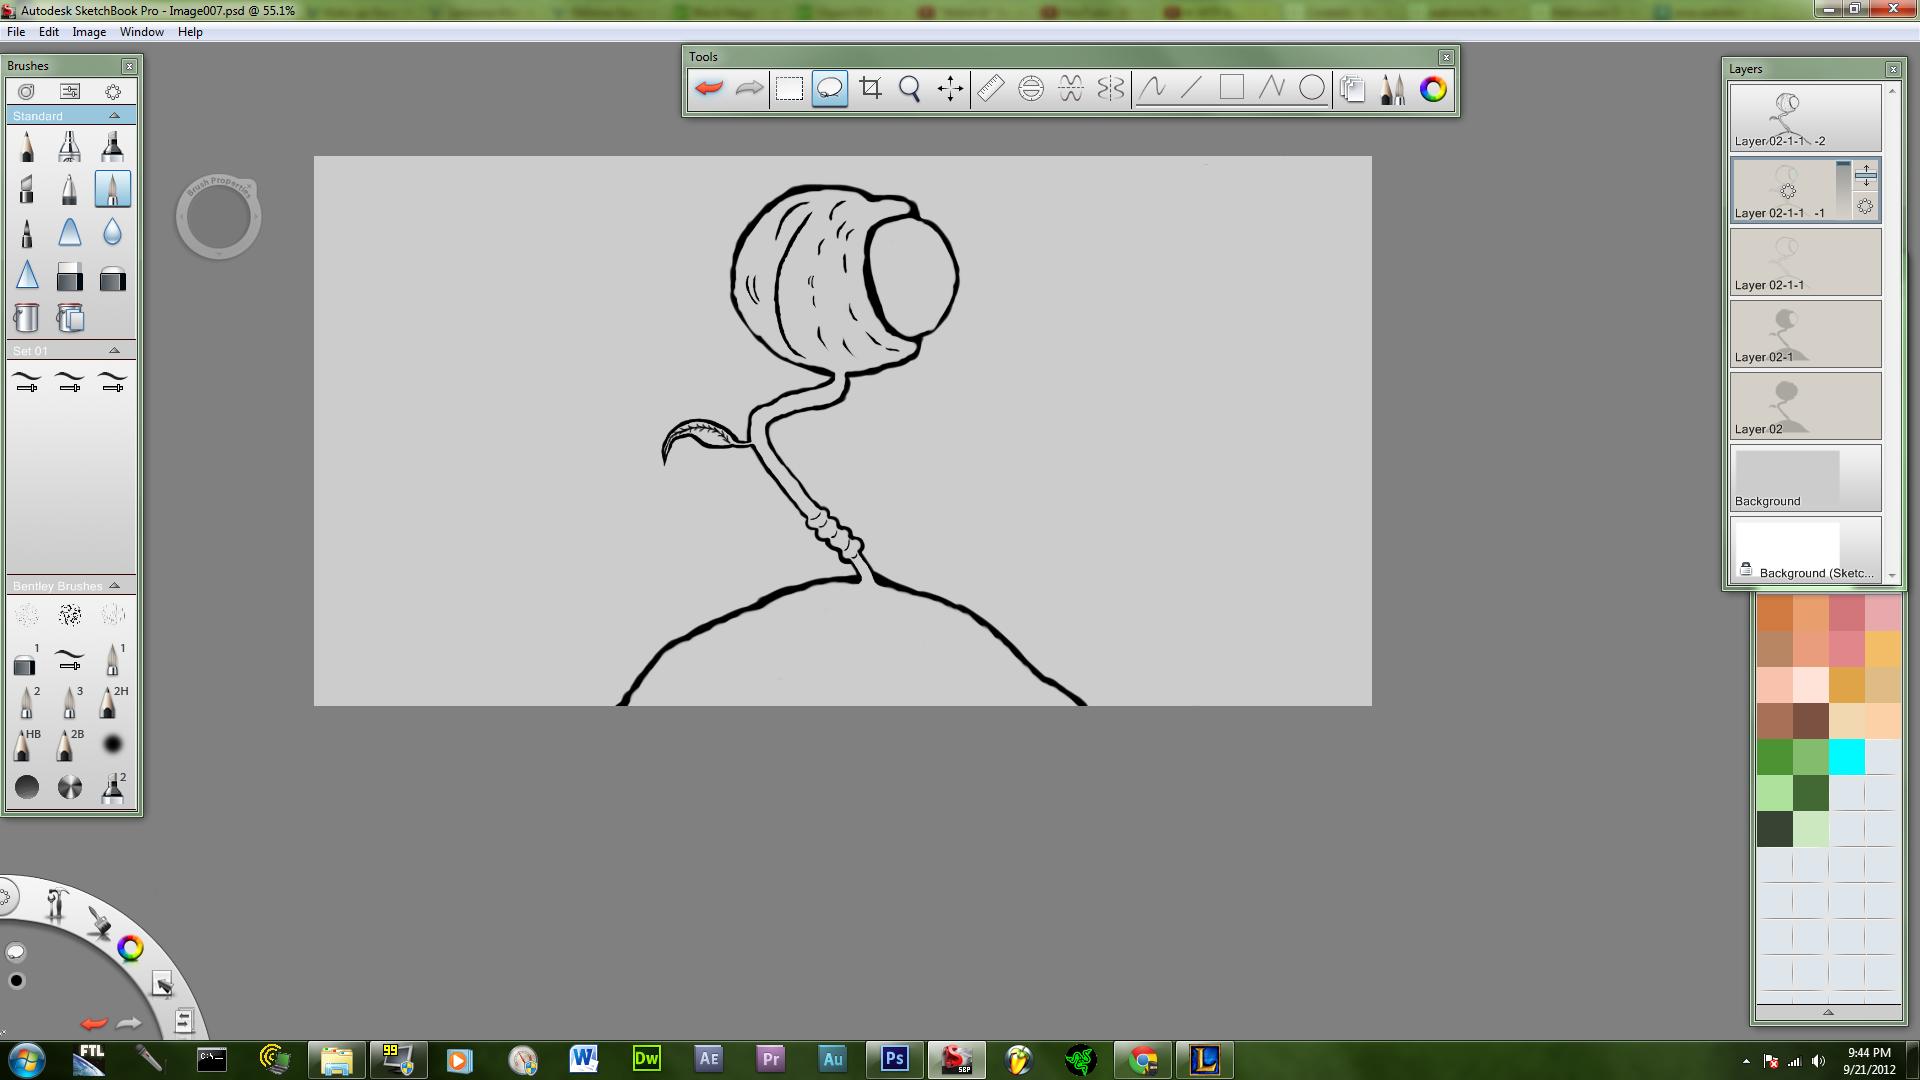Viewport: 1920px width, 1080px height.
Task: Open the Brush palette from Tools panel
Action: (x=1392, y=89)
